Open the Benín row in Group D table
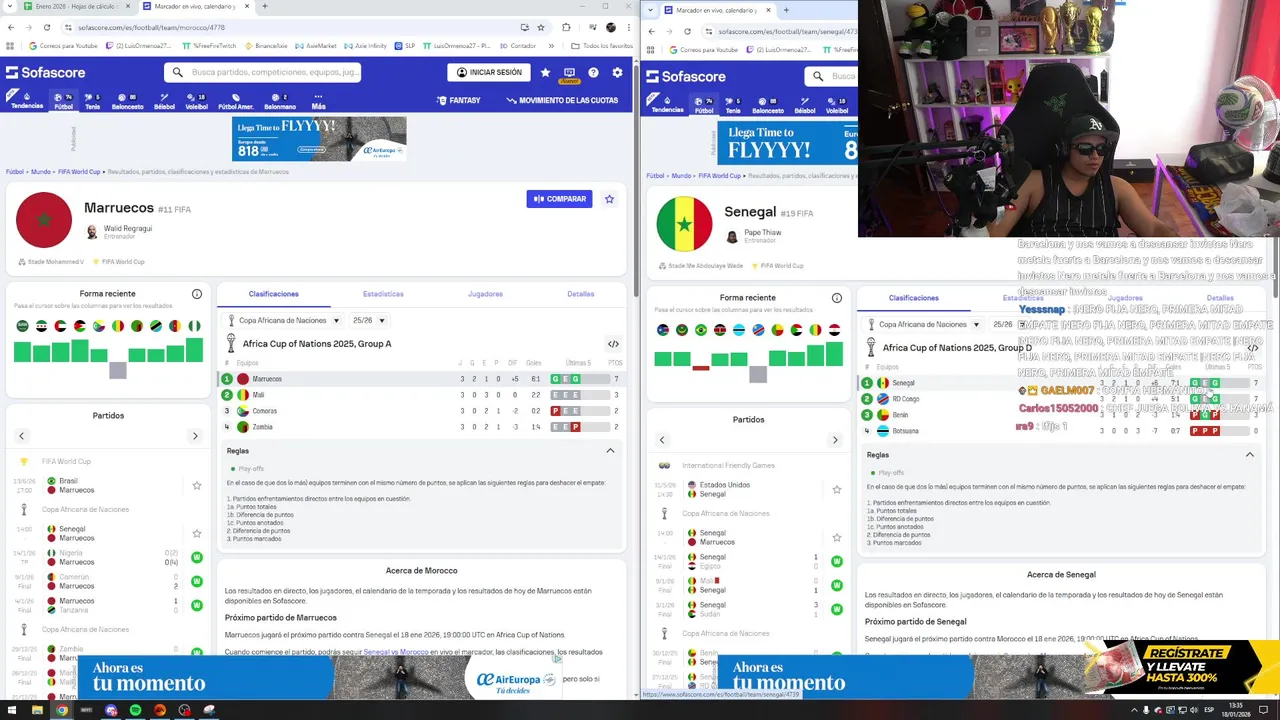This screenshot has width=1280, height=720. pos(1060,415)
